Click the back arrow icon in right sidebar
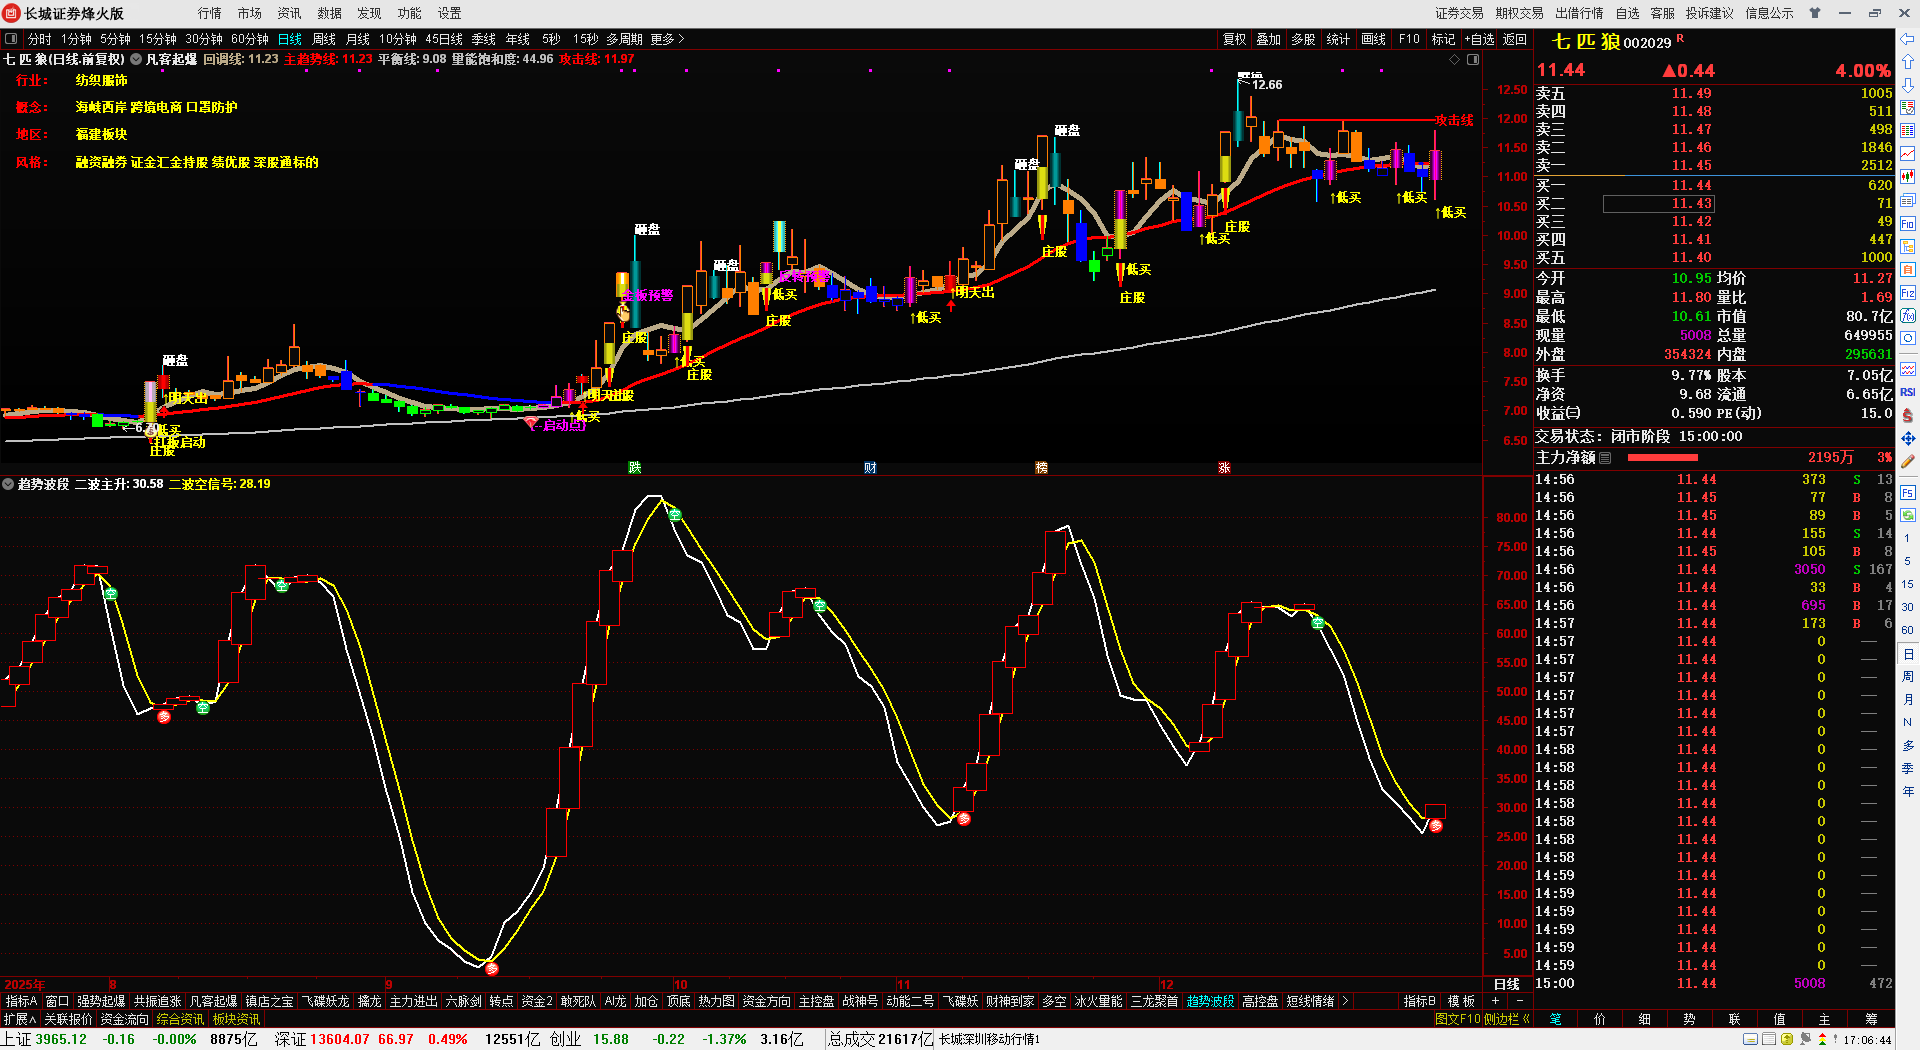 click(1908, 39)
